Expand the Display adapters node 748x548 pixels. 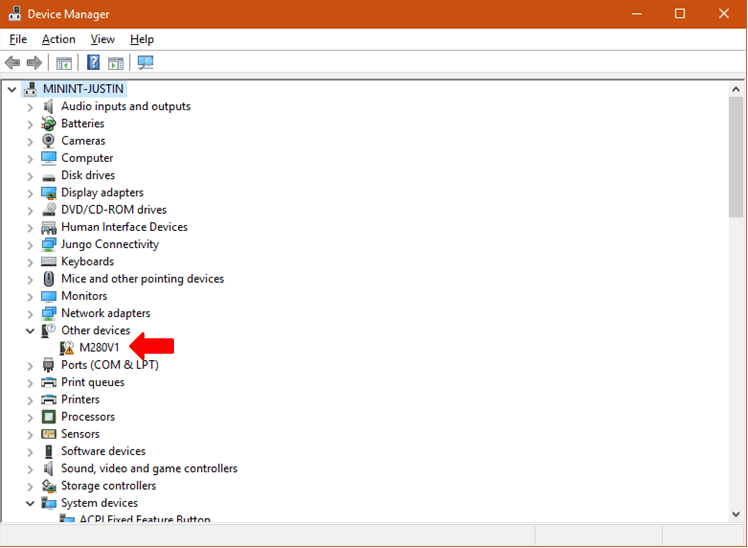click(x=30, y=193)
